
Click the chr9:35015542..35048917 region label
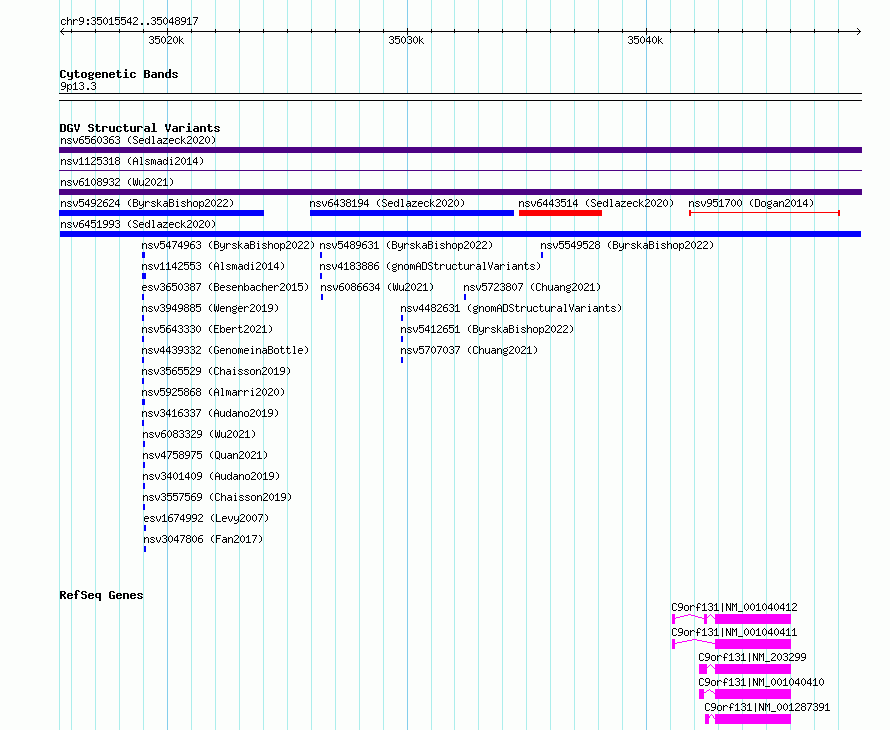click(x=129, y=22)
